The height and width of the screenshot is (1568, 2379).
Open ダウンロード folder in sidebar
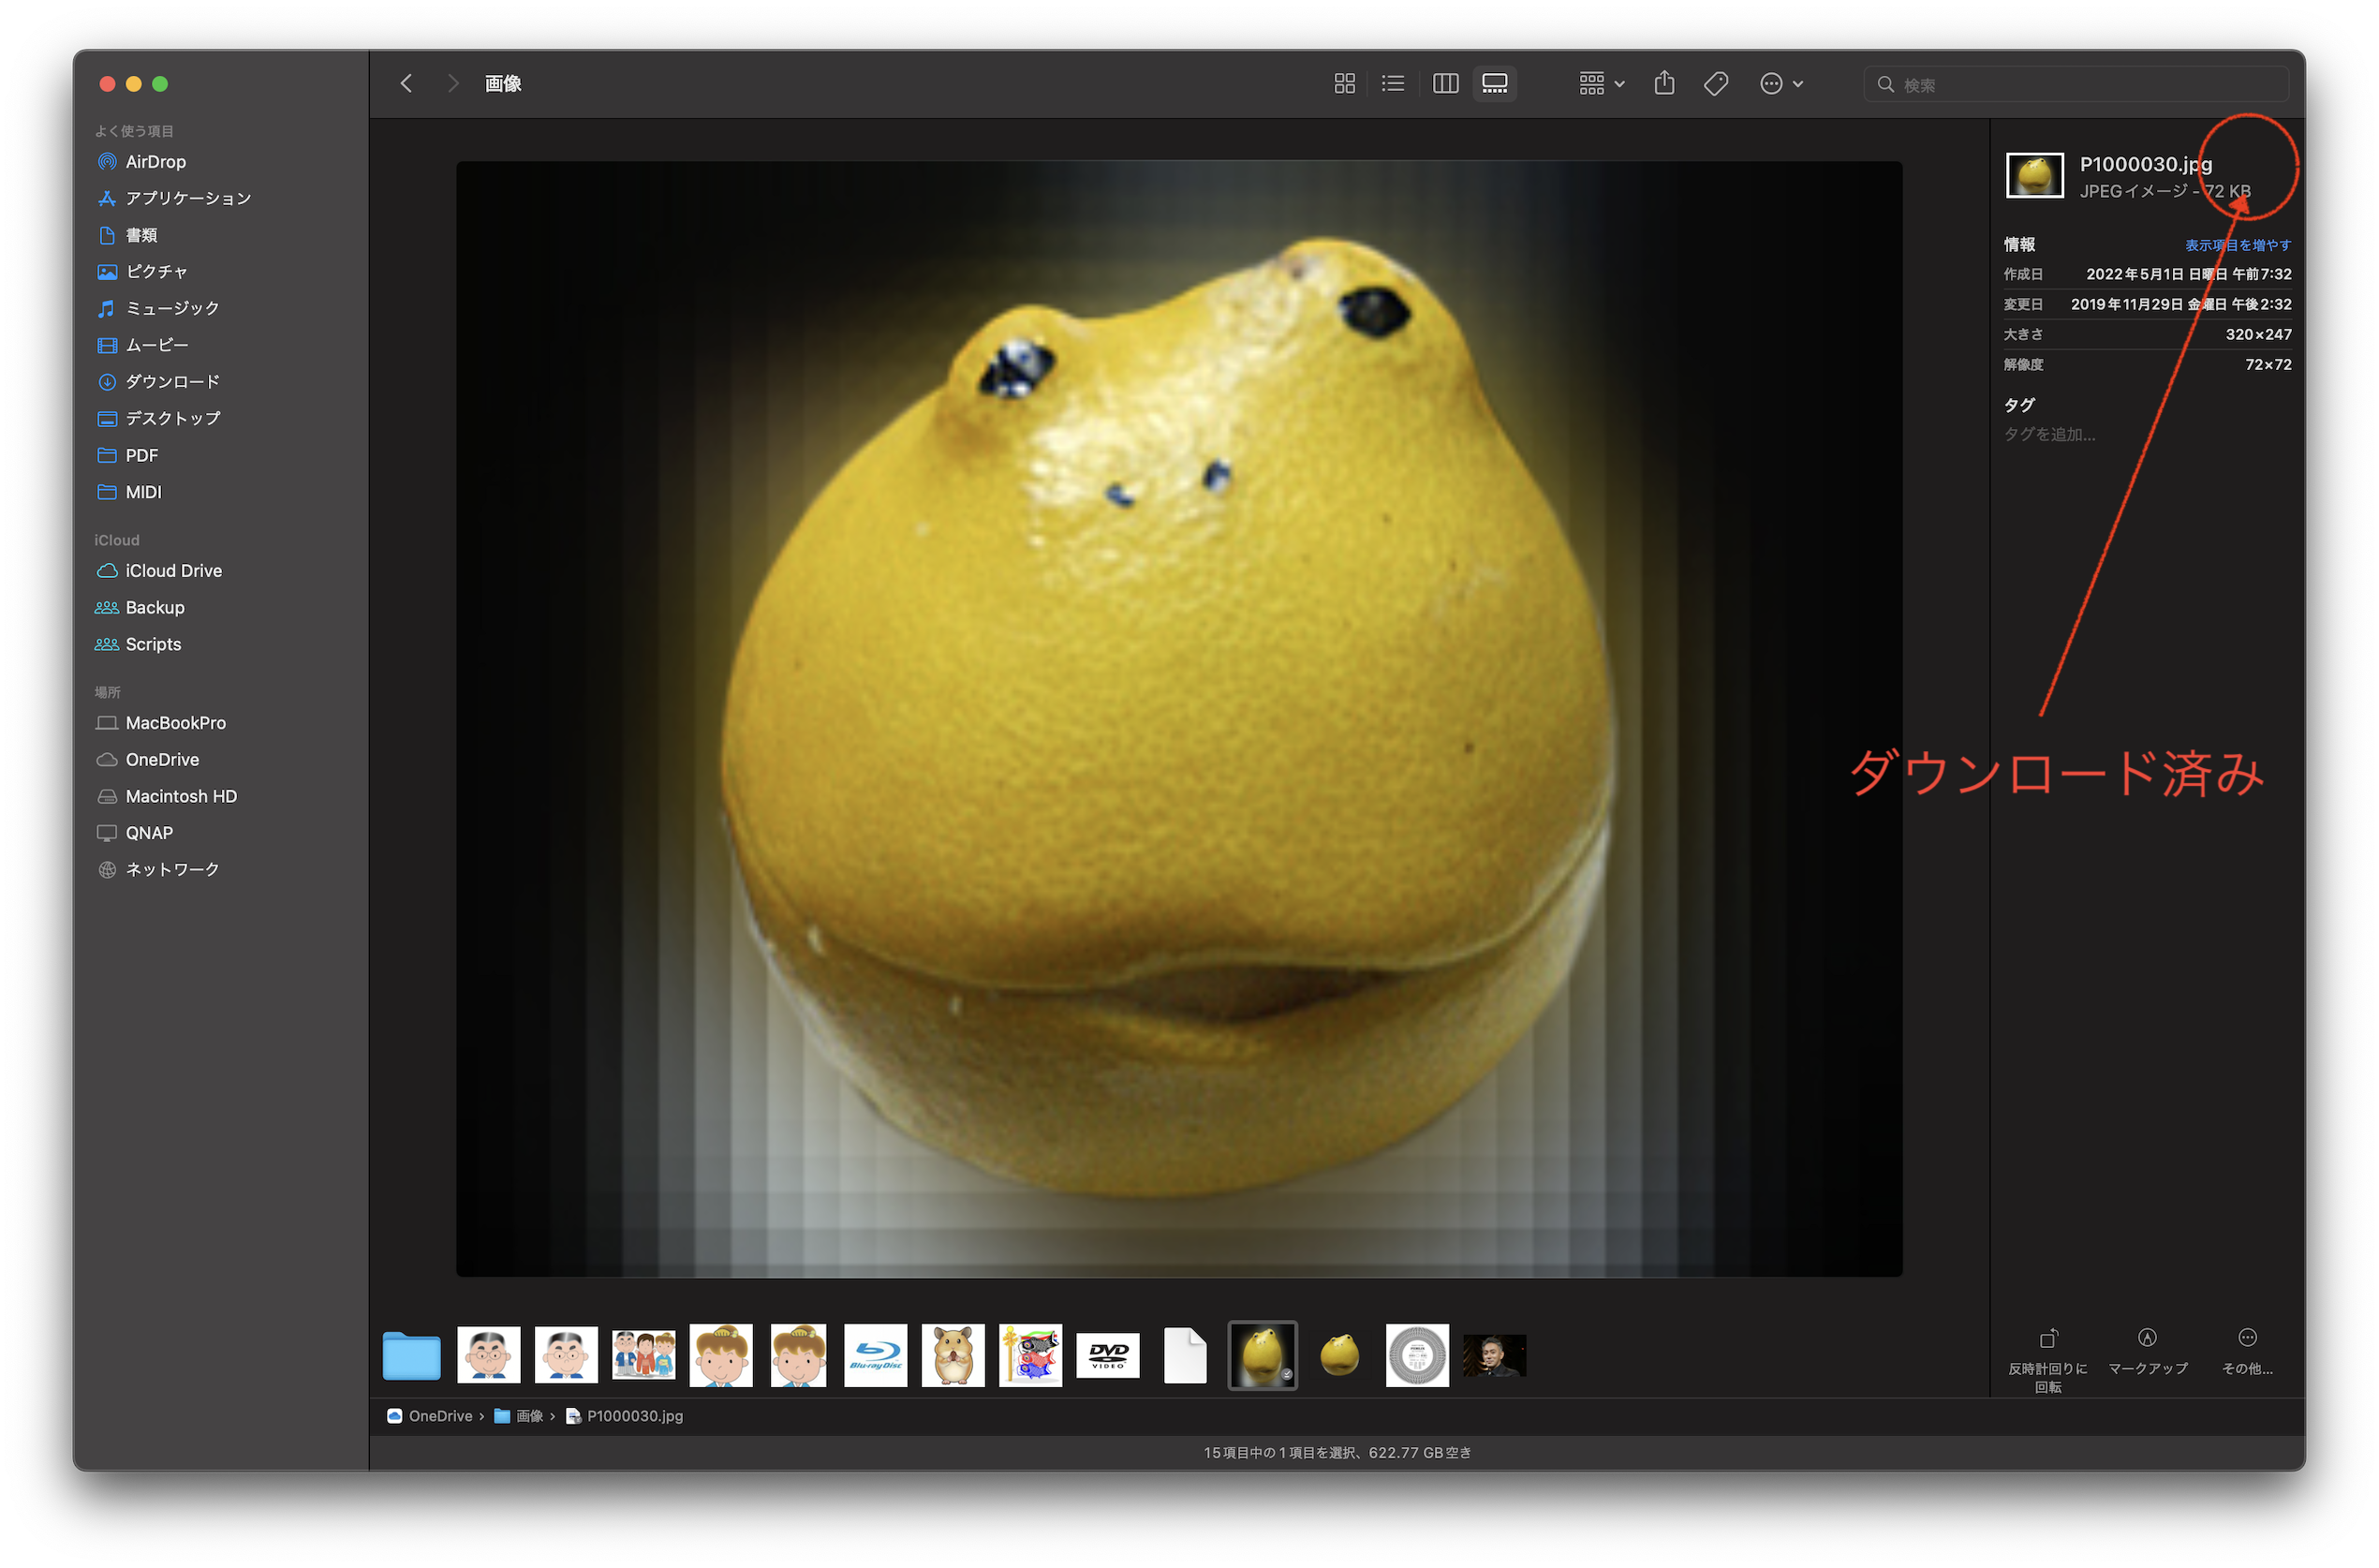click(x=172, y=382)
